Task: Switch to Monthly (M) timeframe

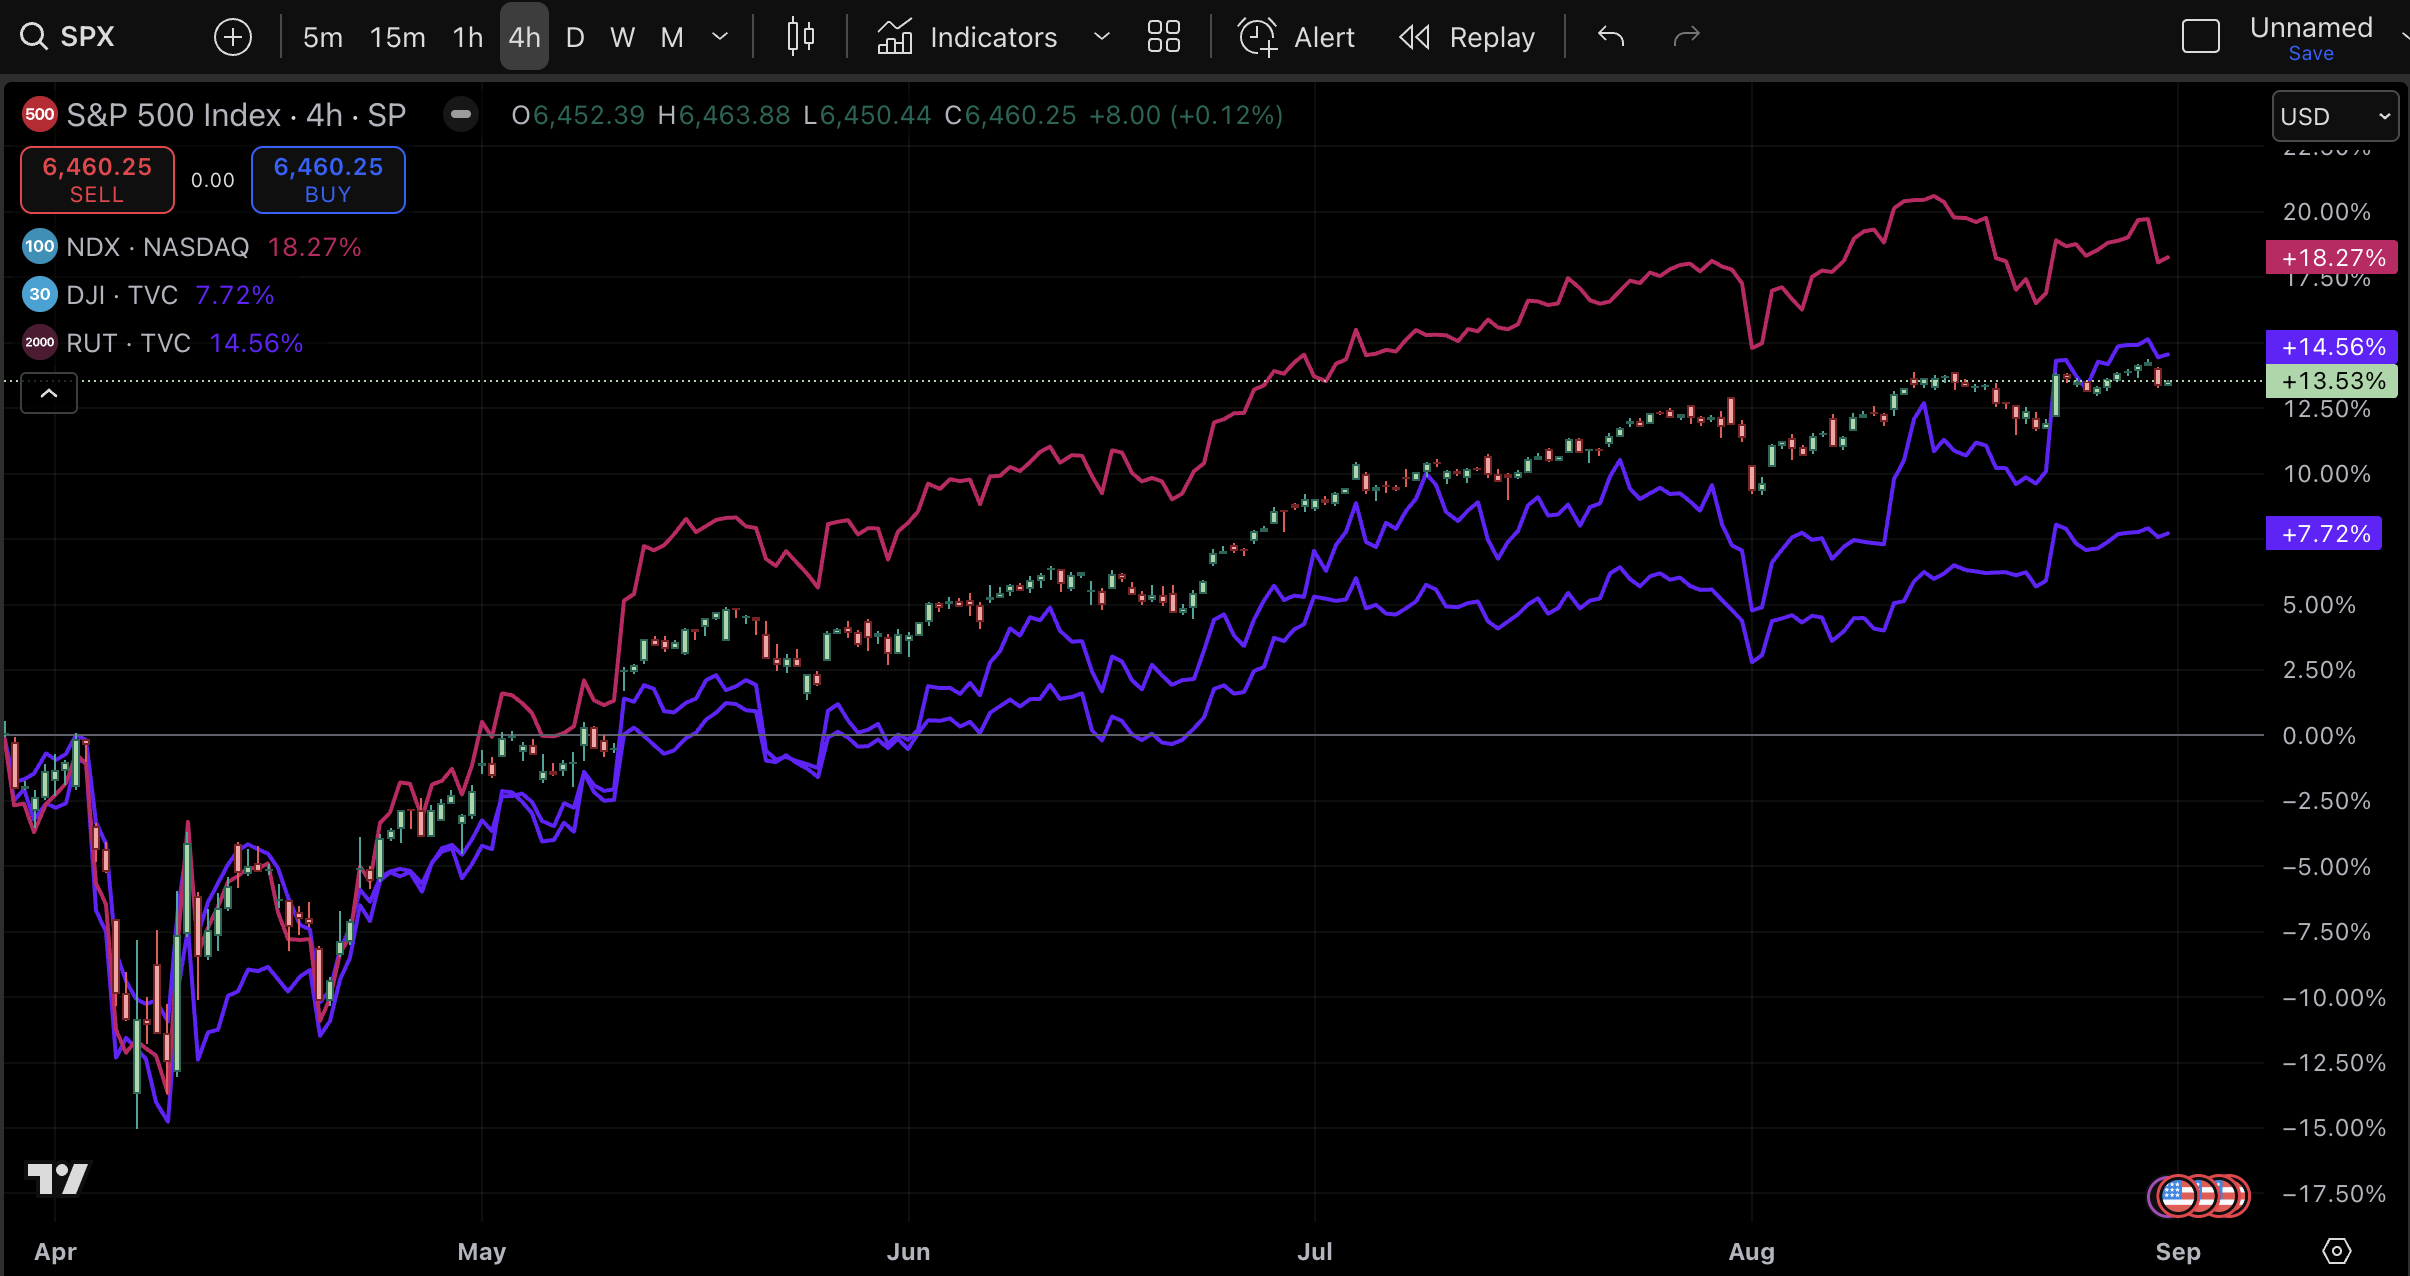Action: point(672,37)
